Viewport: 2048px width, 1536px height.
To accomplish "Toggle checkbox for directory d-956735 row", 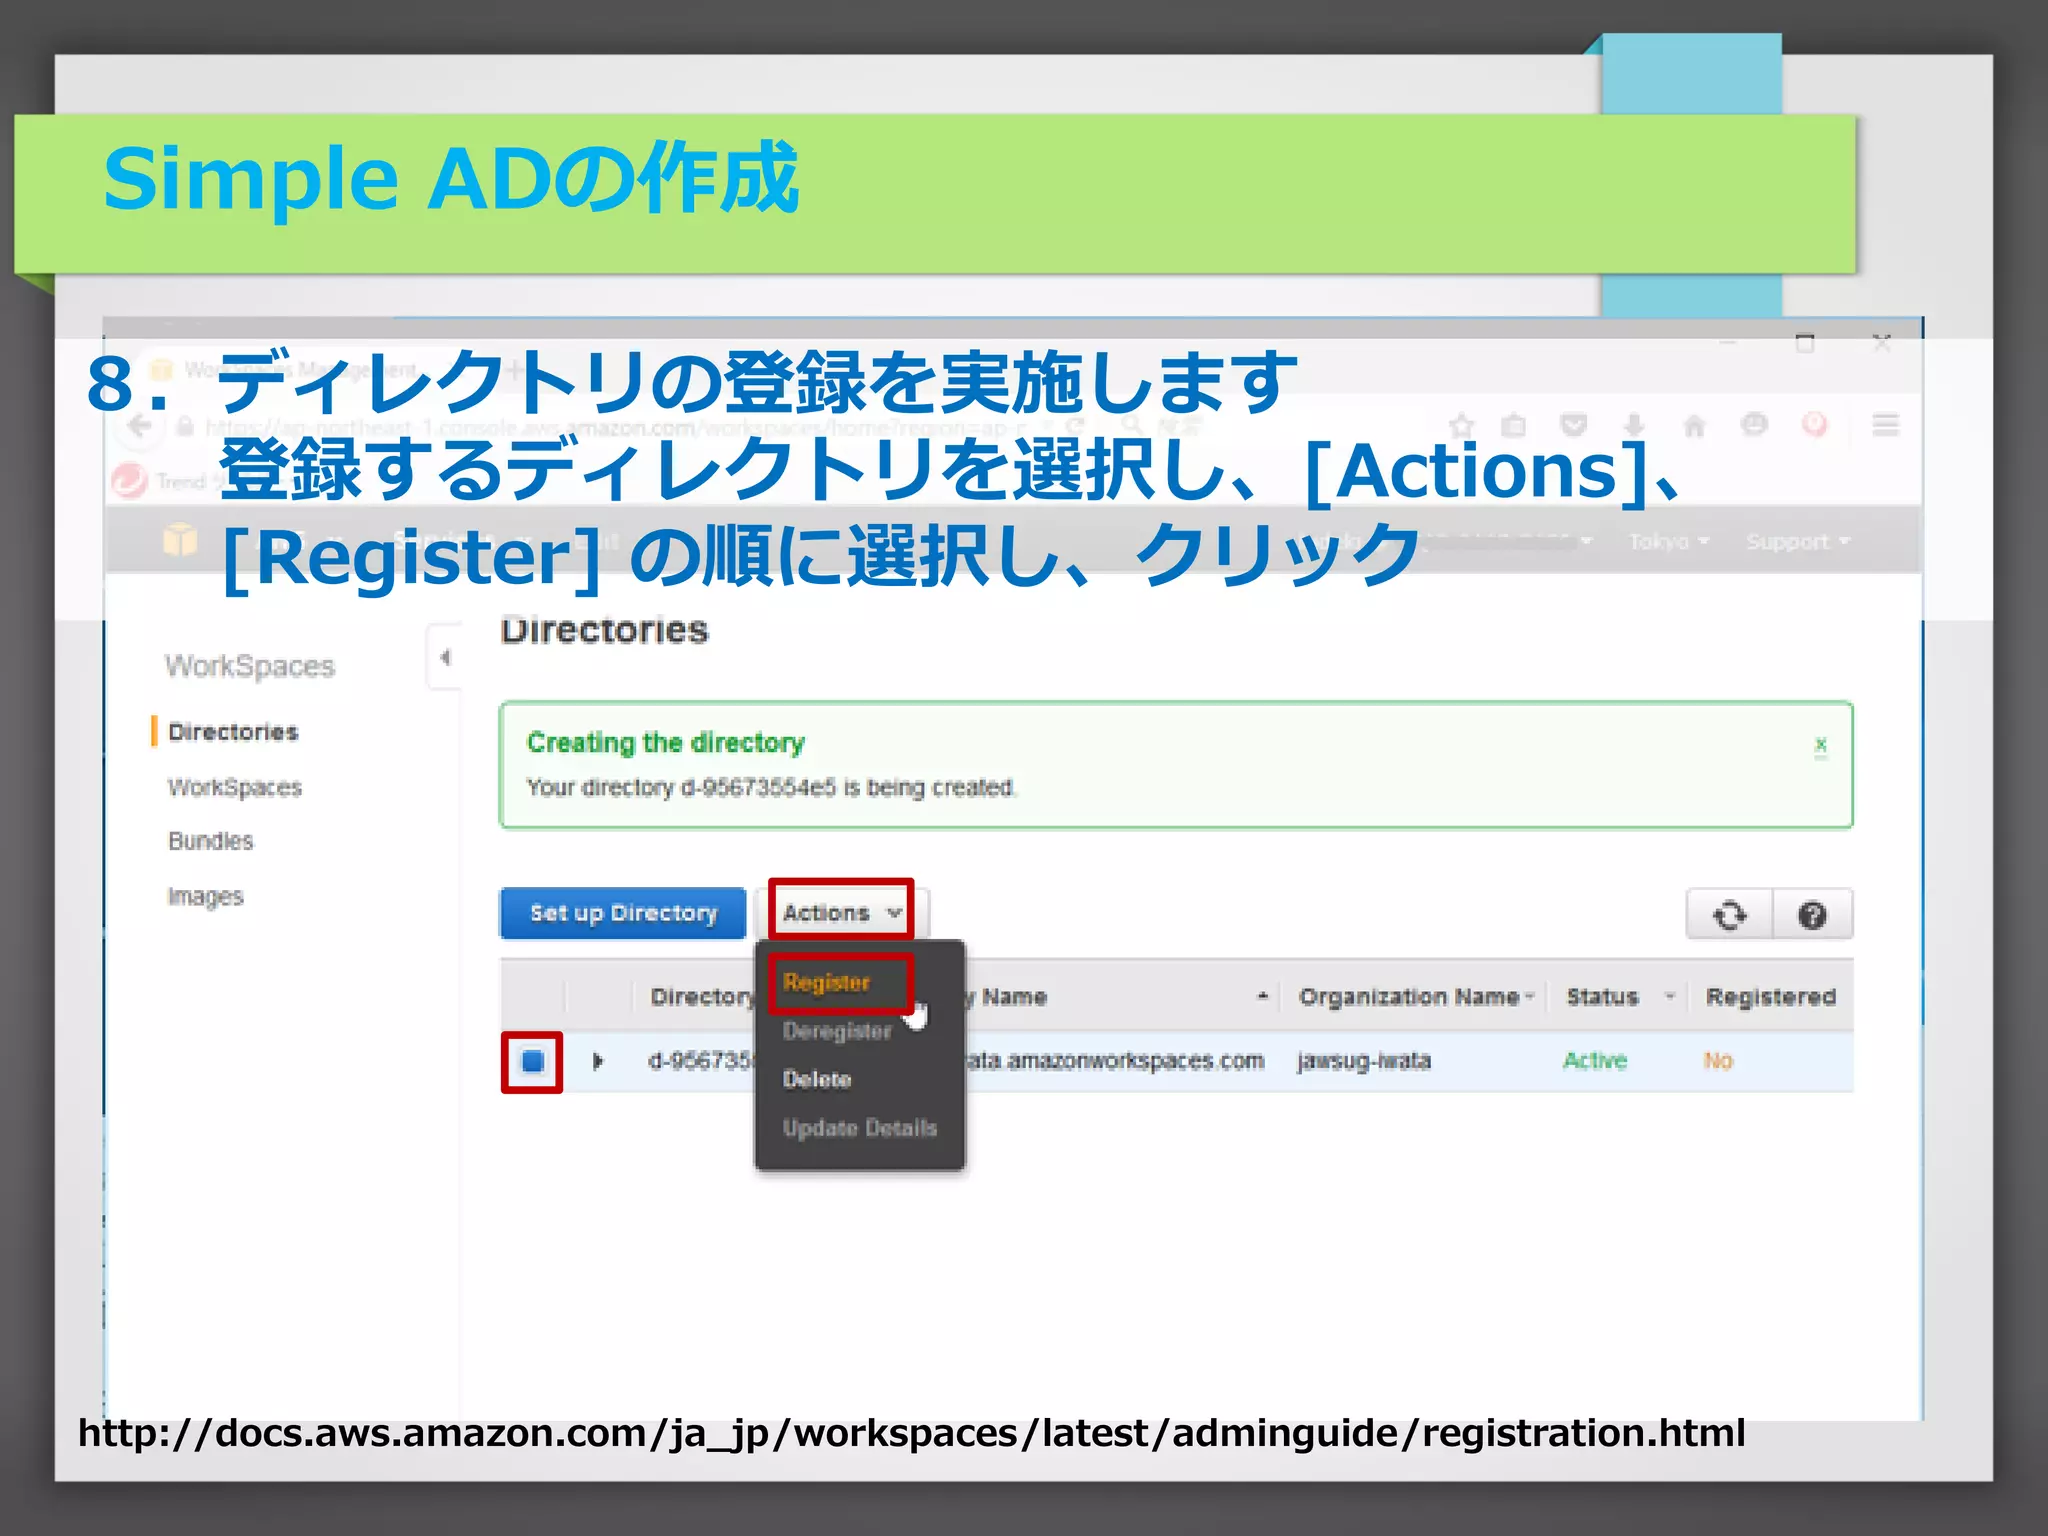I will point(532,1061).
